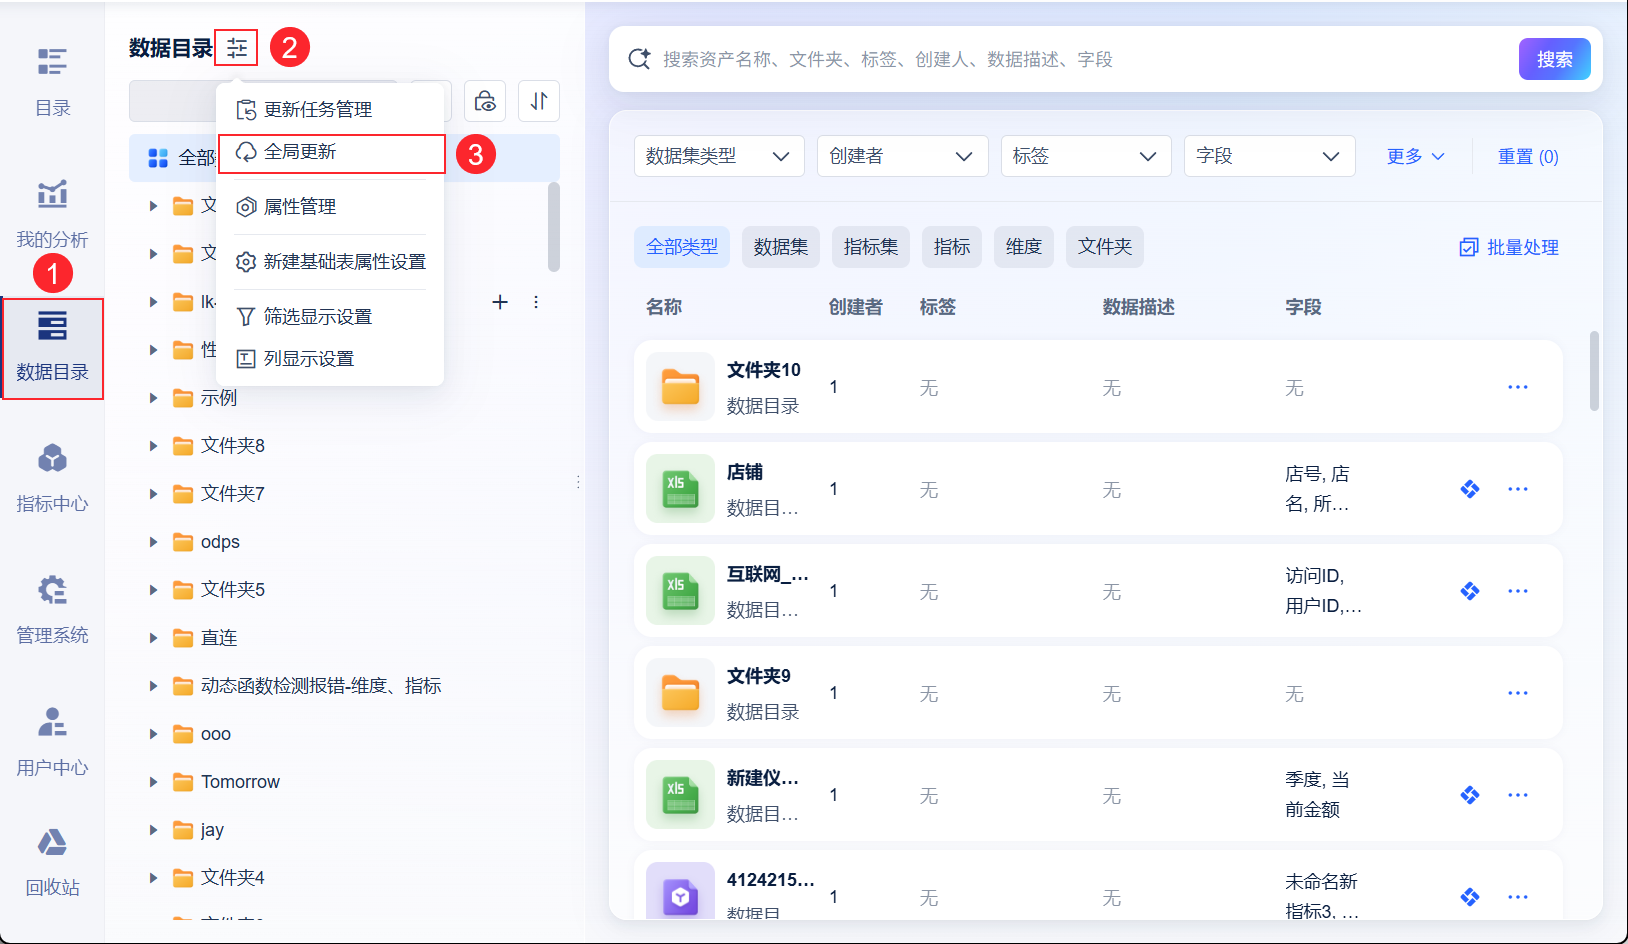This screenshot has height=944, width=1628.
Task: Click the folder-view icon in tree toolbar
Action: pyautogui.click(x=485, y=101)
